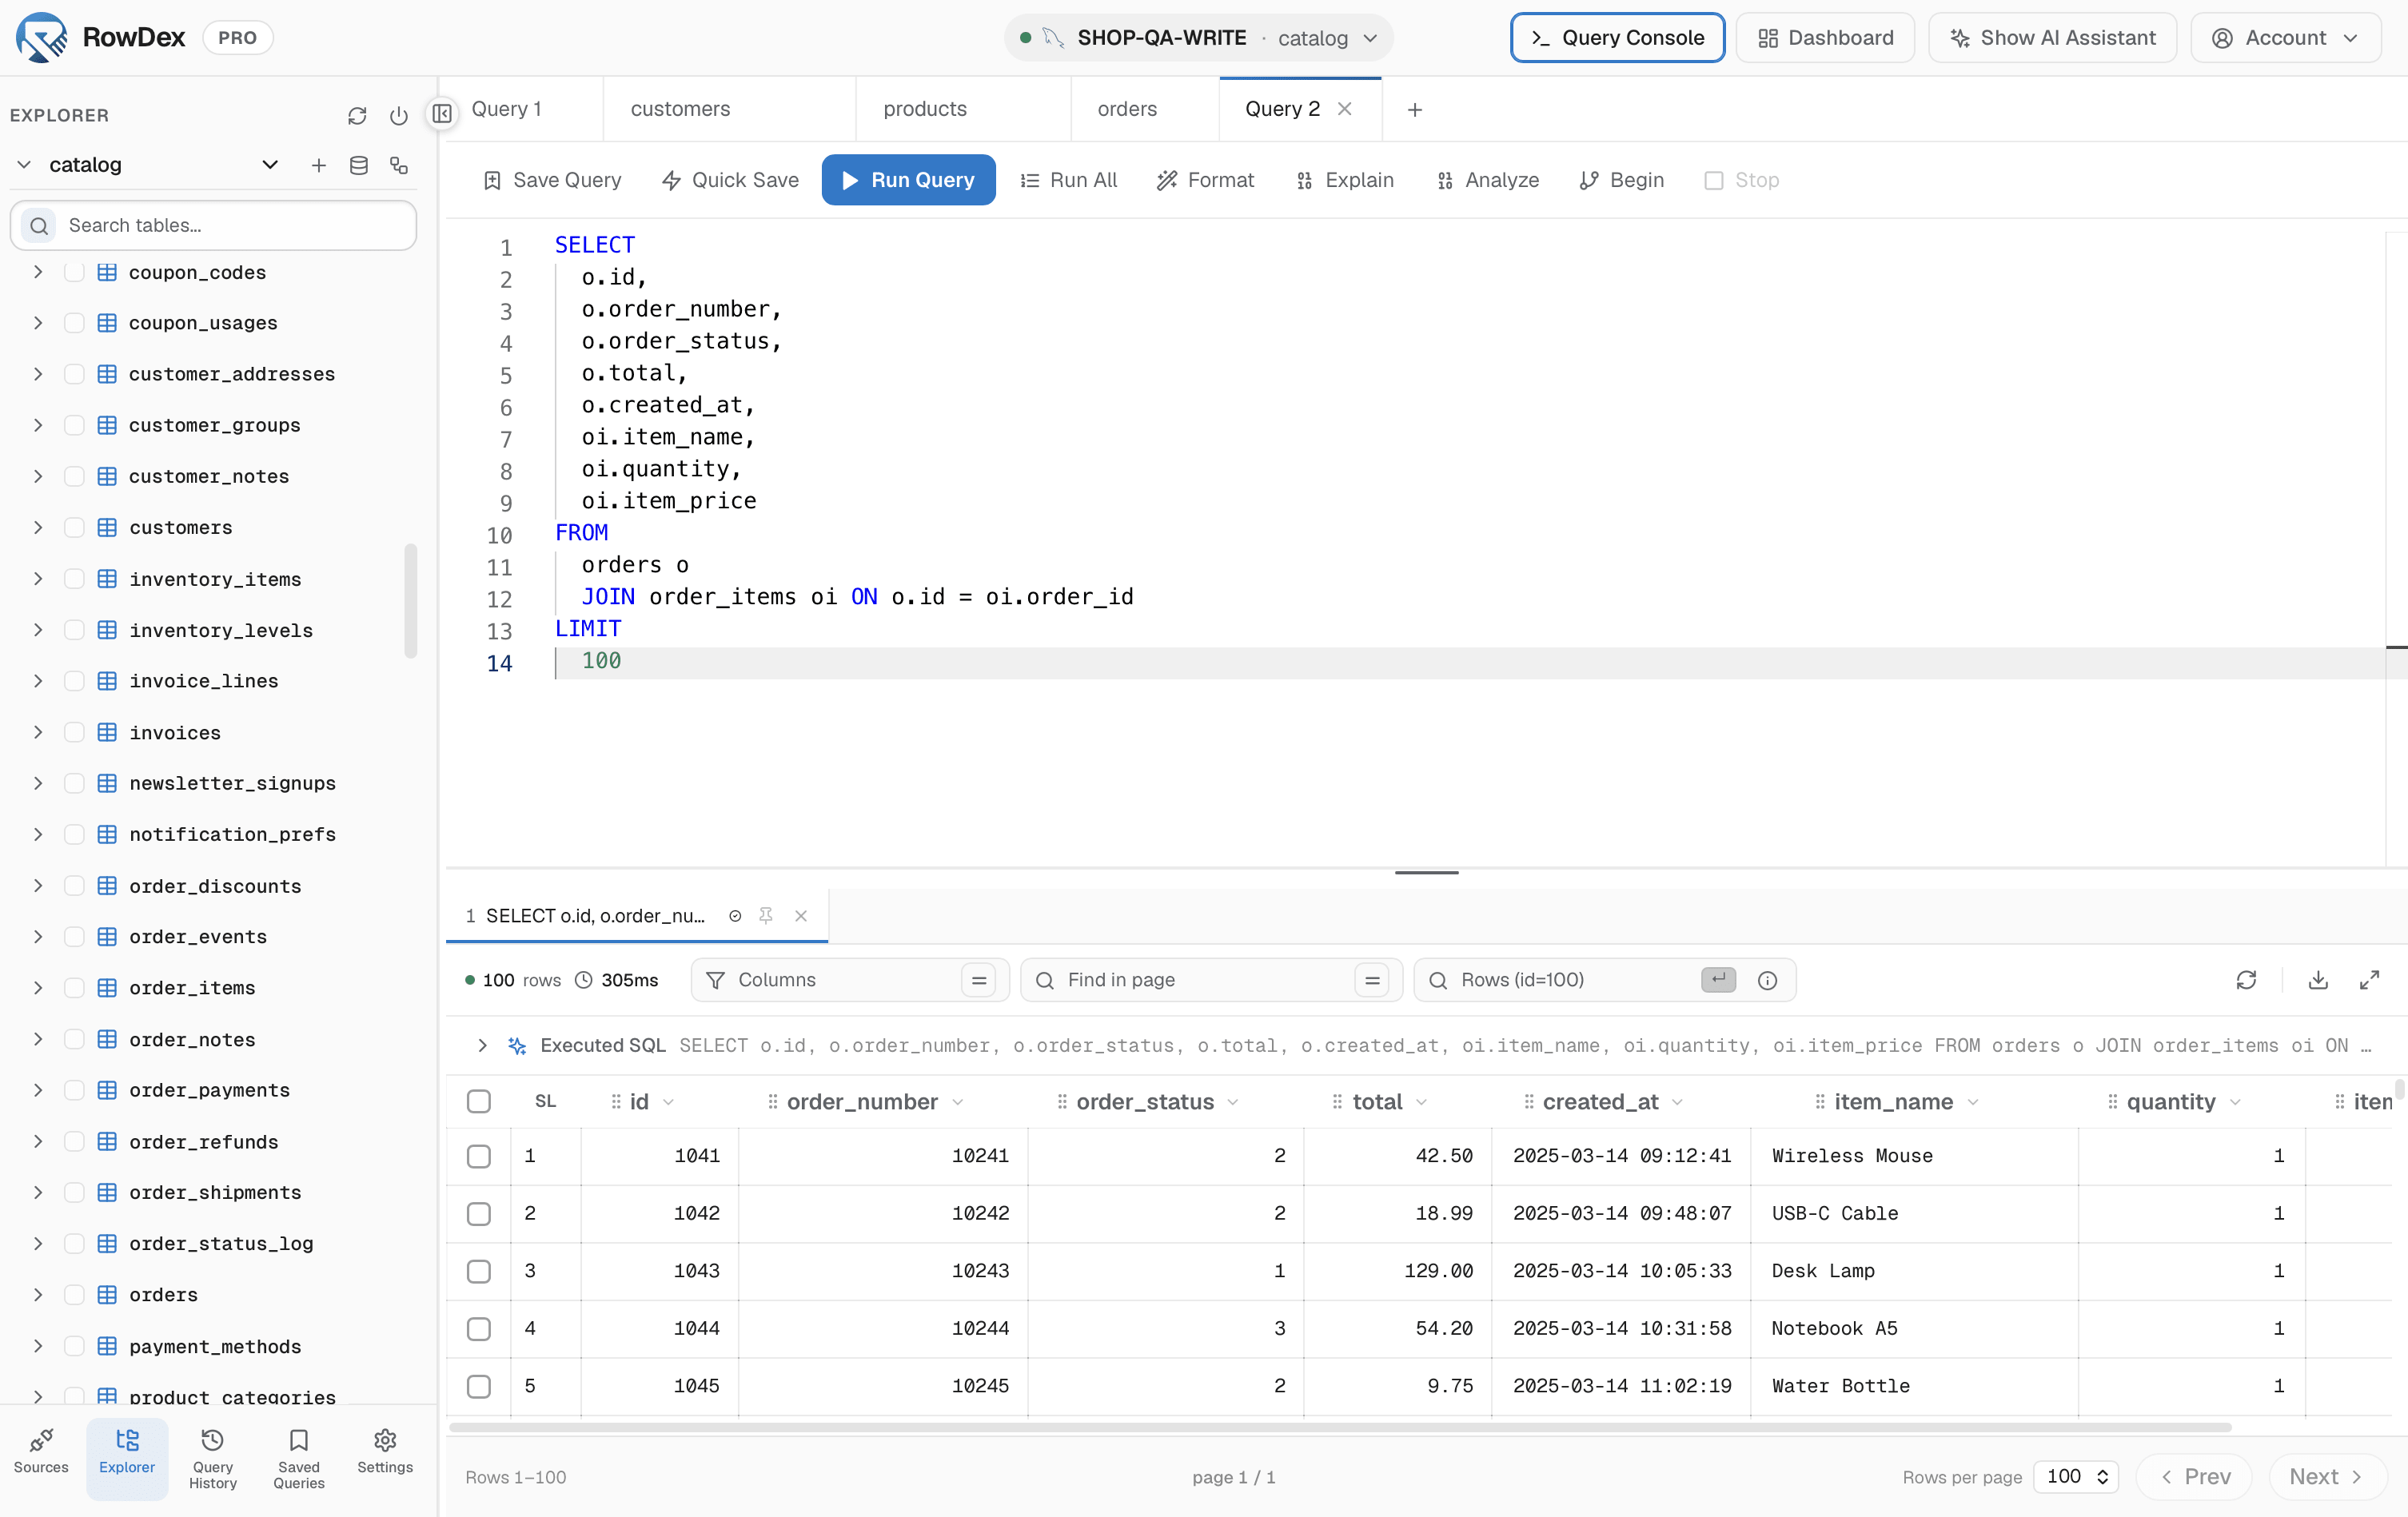This screenshot has width=2408, height=1517.
Task: Refresh the explorer tree
Action: coord(357,116)
